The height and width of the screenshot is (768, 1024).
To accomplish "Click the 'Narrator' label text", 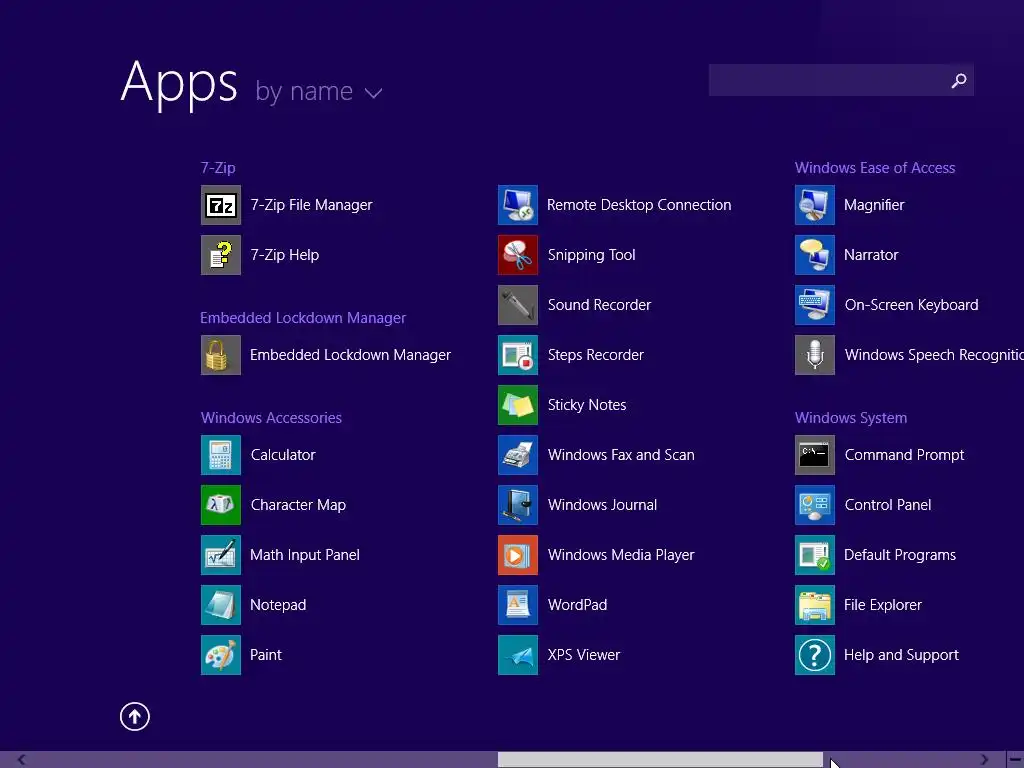I will [871, 255].
